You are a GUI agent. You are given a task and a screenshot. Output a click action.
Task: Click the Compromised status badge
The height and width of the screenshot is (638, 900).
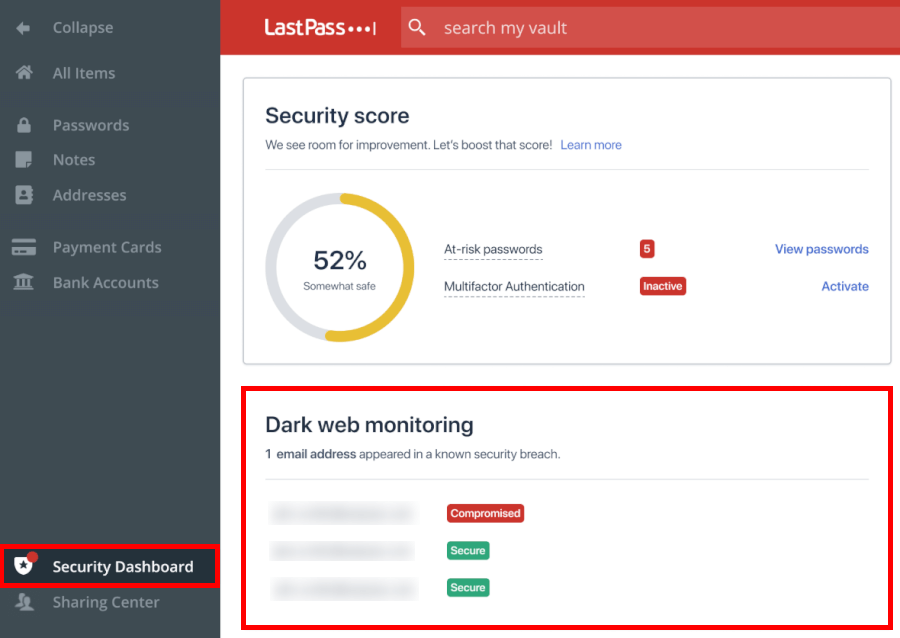click(x=485, y=513)
